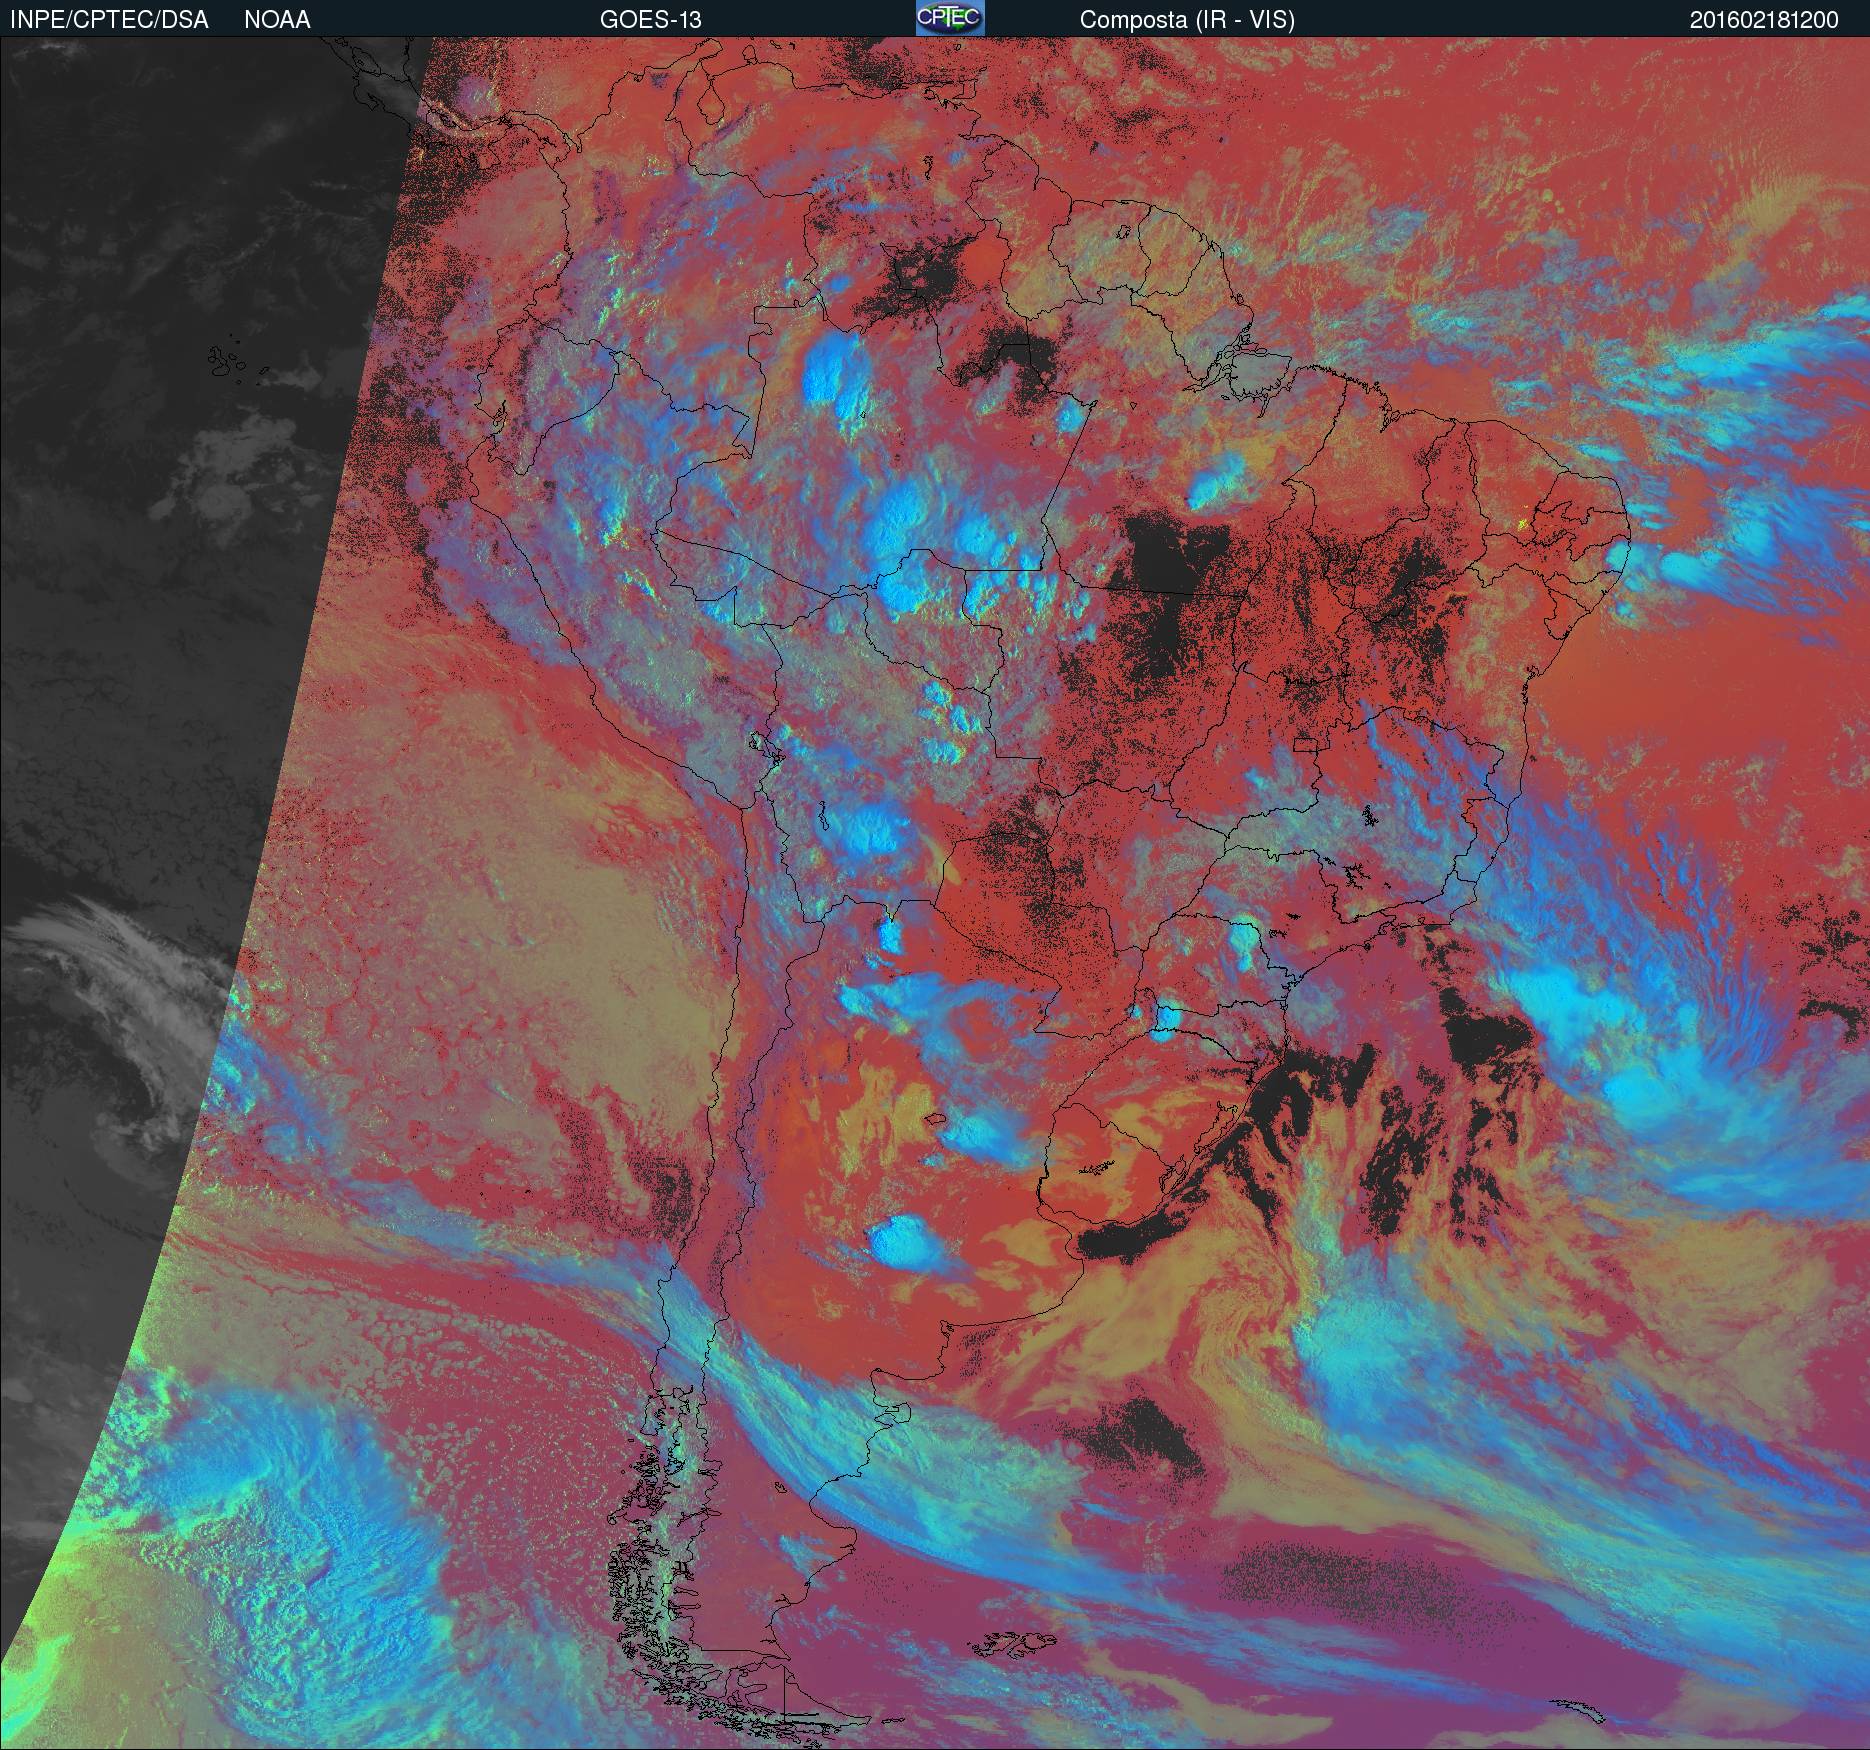1870x1750 pixels.
Task: Click the 201602181200 timestamp
Action: pos(1764,20)
